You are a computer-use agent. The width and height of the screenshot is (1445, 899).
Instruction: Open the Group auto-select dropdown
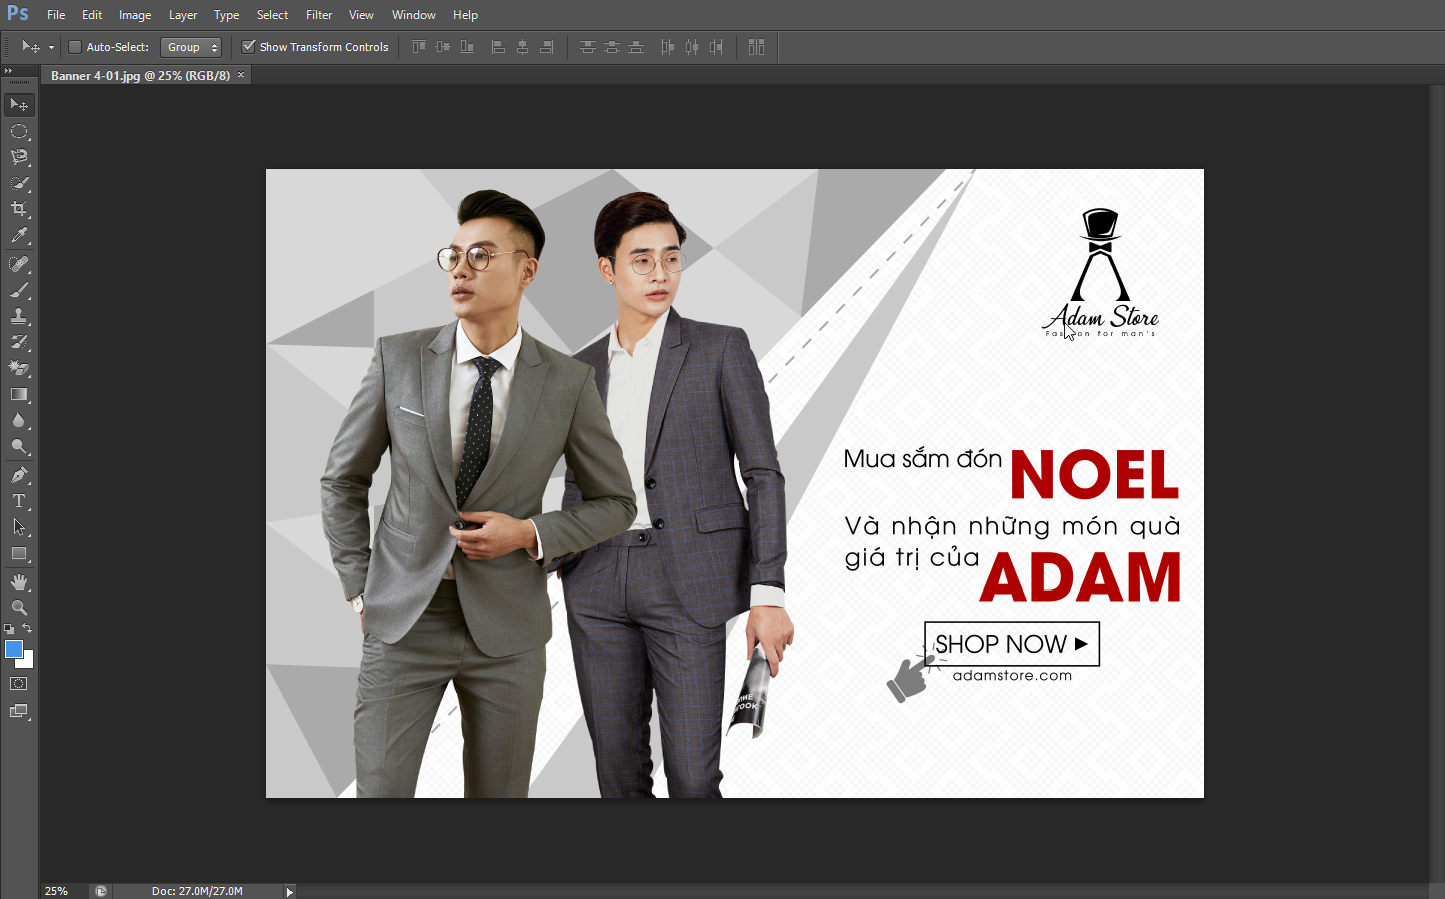click(191, 47)
